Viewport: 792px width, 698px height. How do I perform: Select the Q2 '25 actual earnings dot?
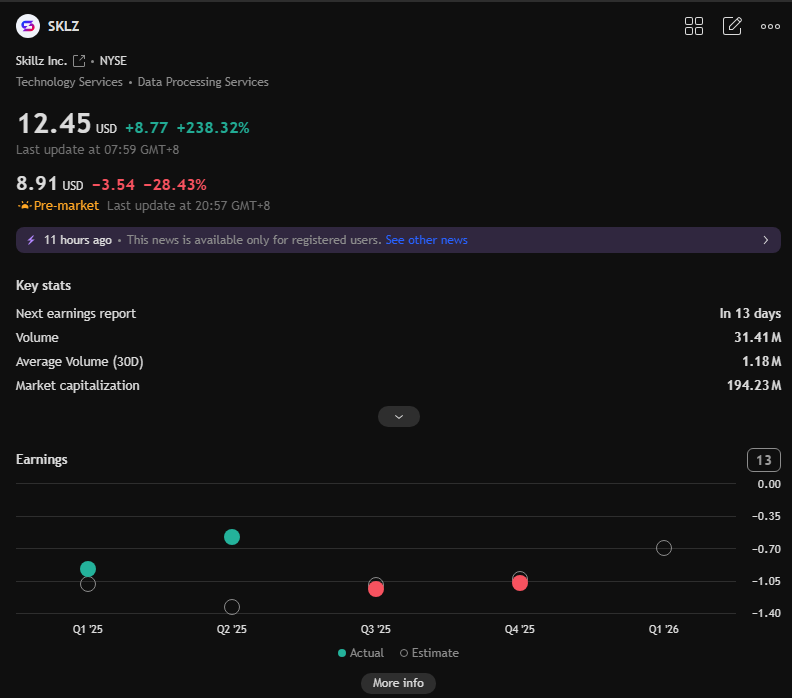[232, 537]
